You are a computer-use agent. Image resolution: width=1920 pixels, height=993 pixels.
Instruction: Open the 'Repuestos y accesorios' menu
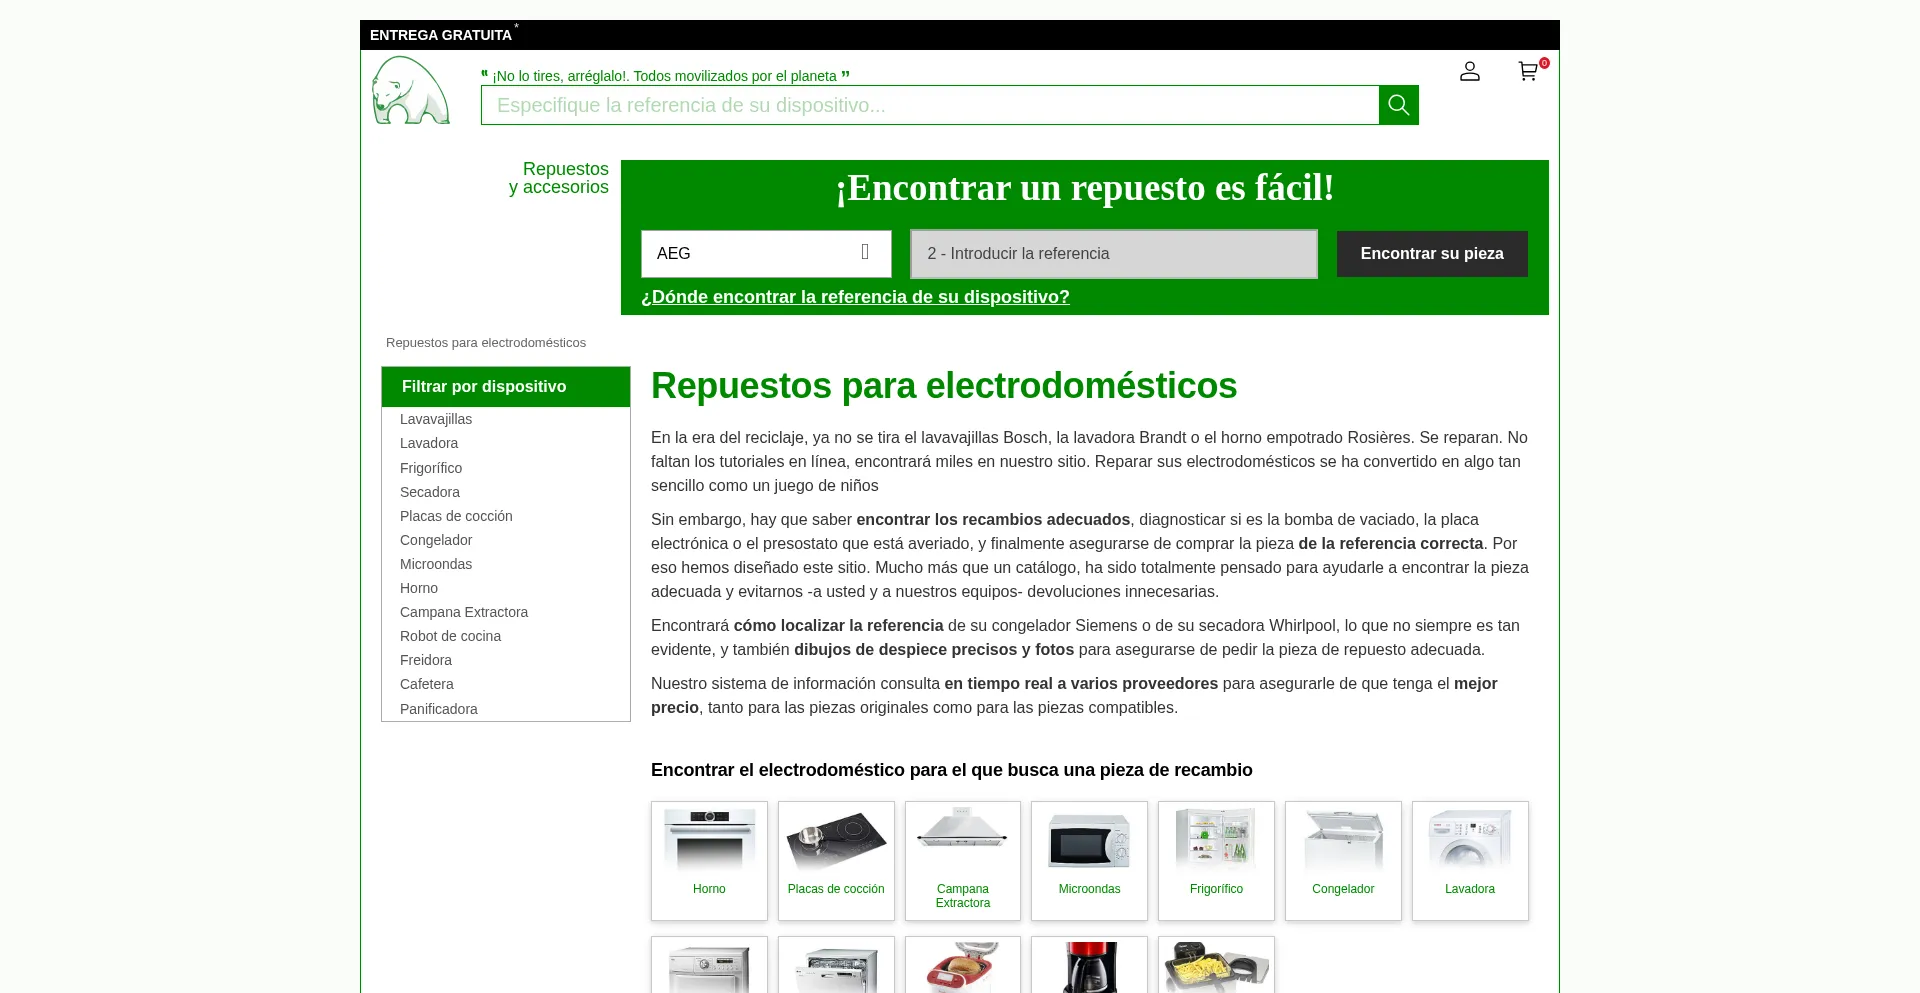click(559, 178)
